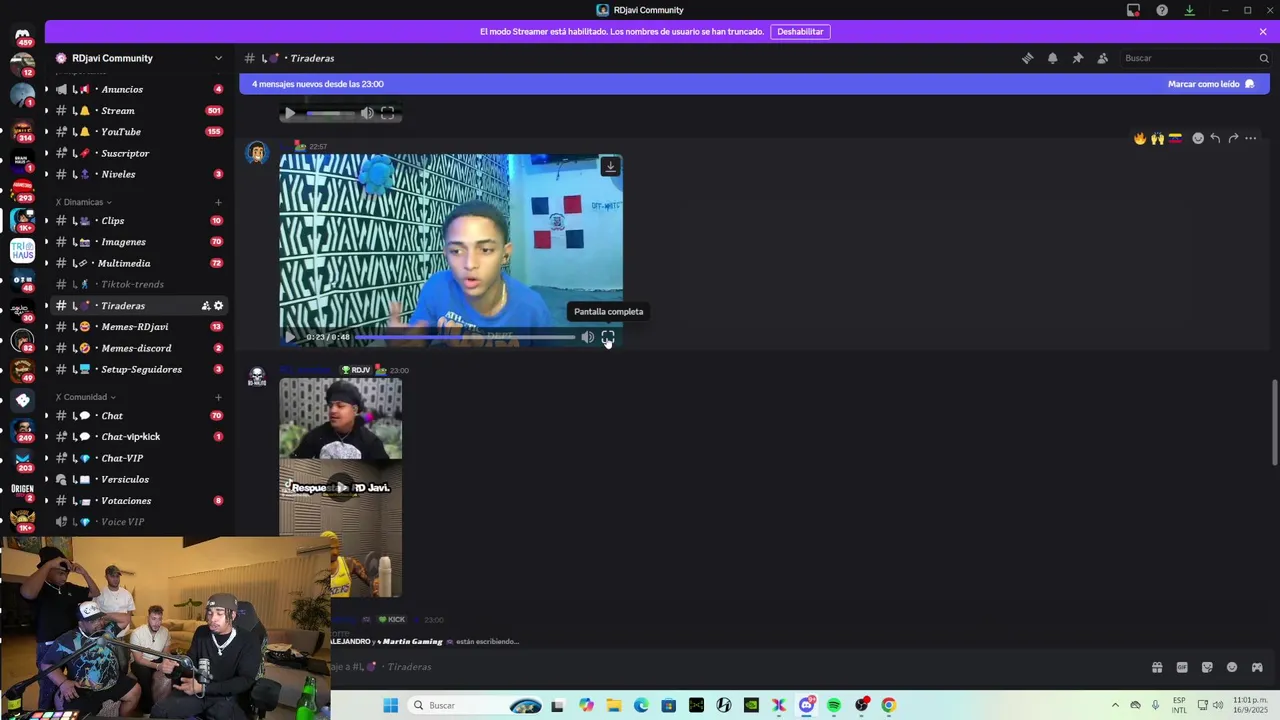Image resolution: width=1280 pixels, height=720 pixels.
Task: Open the Anuncios channel
Action: pos(122,89)
